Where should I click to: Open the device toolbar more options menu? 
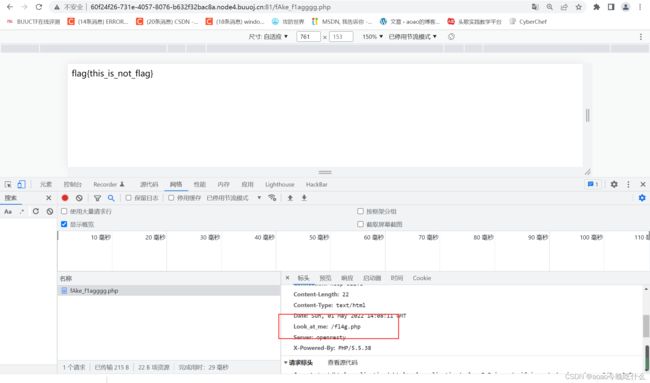640,36
